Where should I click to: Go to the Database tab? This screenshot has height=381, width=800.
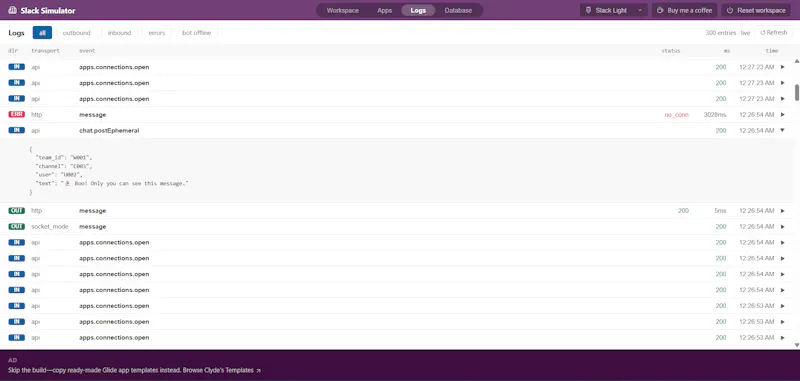coord(458,10)
